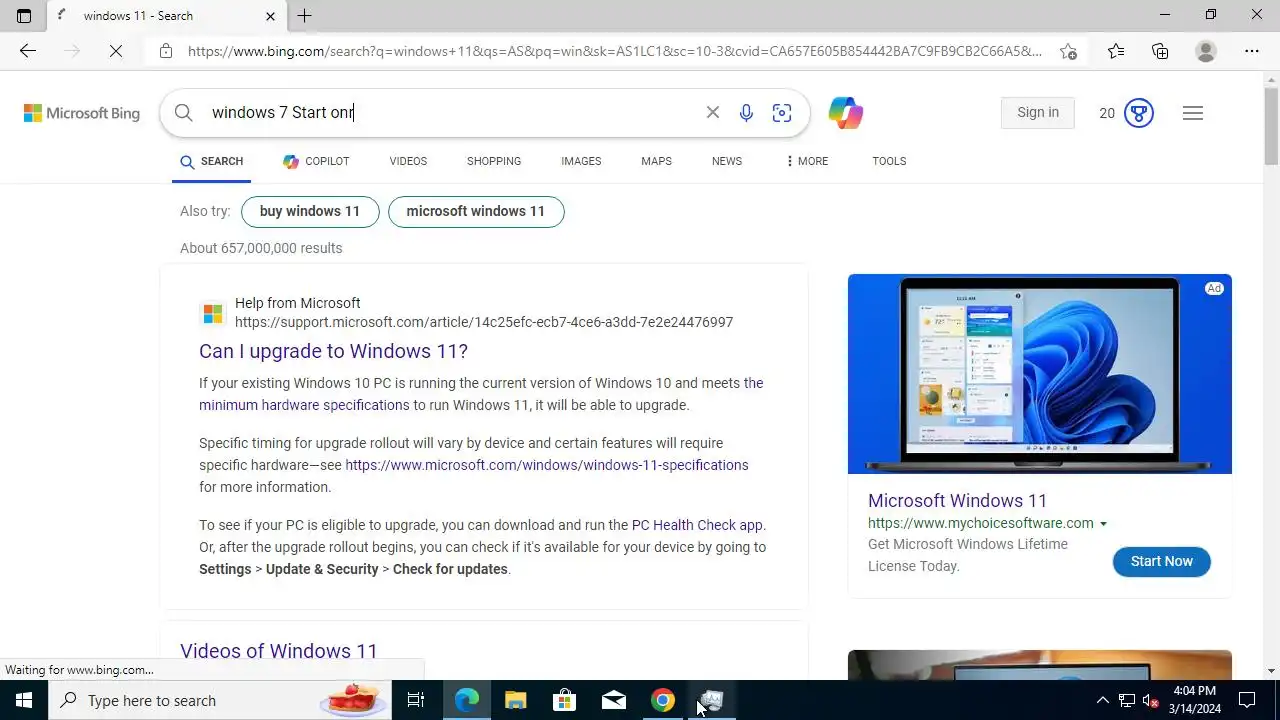The width and height of the screenshot is (1280, 720).
Task: Click the Help from Microsoft source label
Action: pos(297,303)
